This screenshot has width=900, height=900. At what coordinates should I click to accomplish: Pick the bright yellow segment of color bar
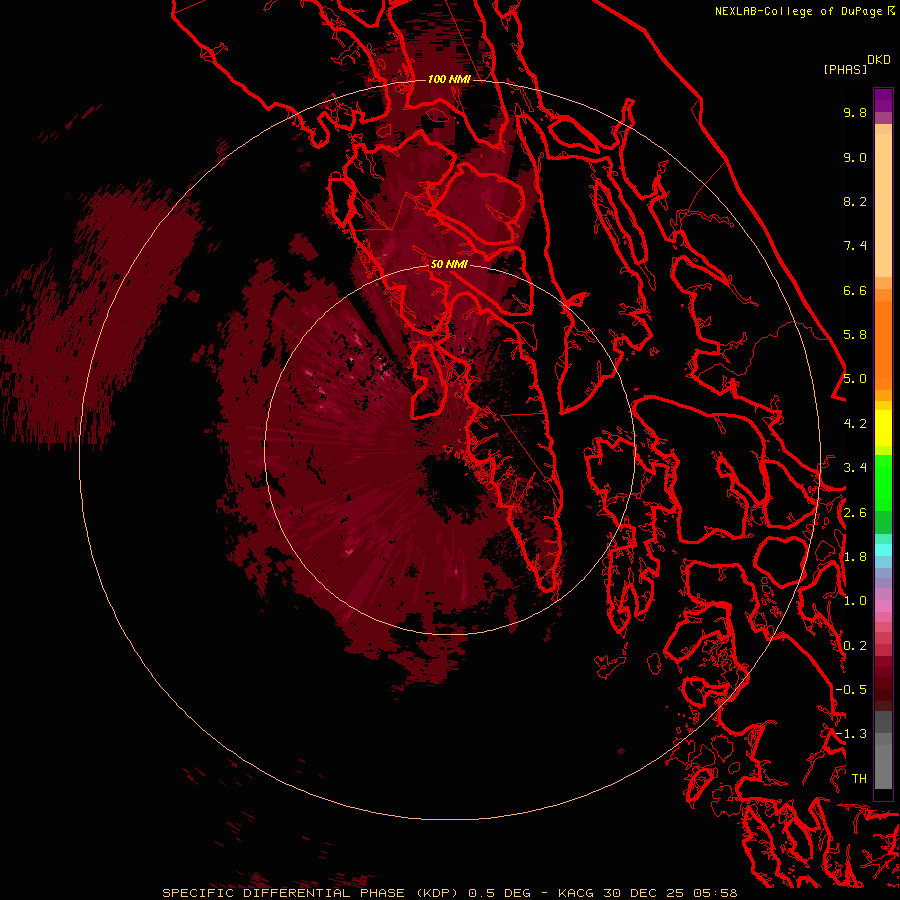pyautogui.click(x=883, y=428)
